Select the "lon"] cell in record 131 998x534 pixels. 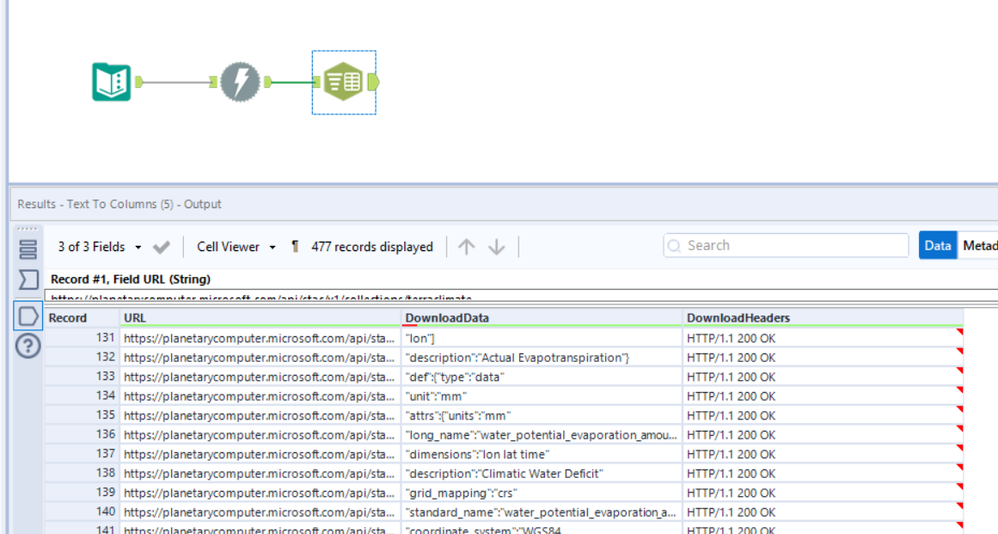click(x=542, y=338)
